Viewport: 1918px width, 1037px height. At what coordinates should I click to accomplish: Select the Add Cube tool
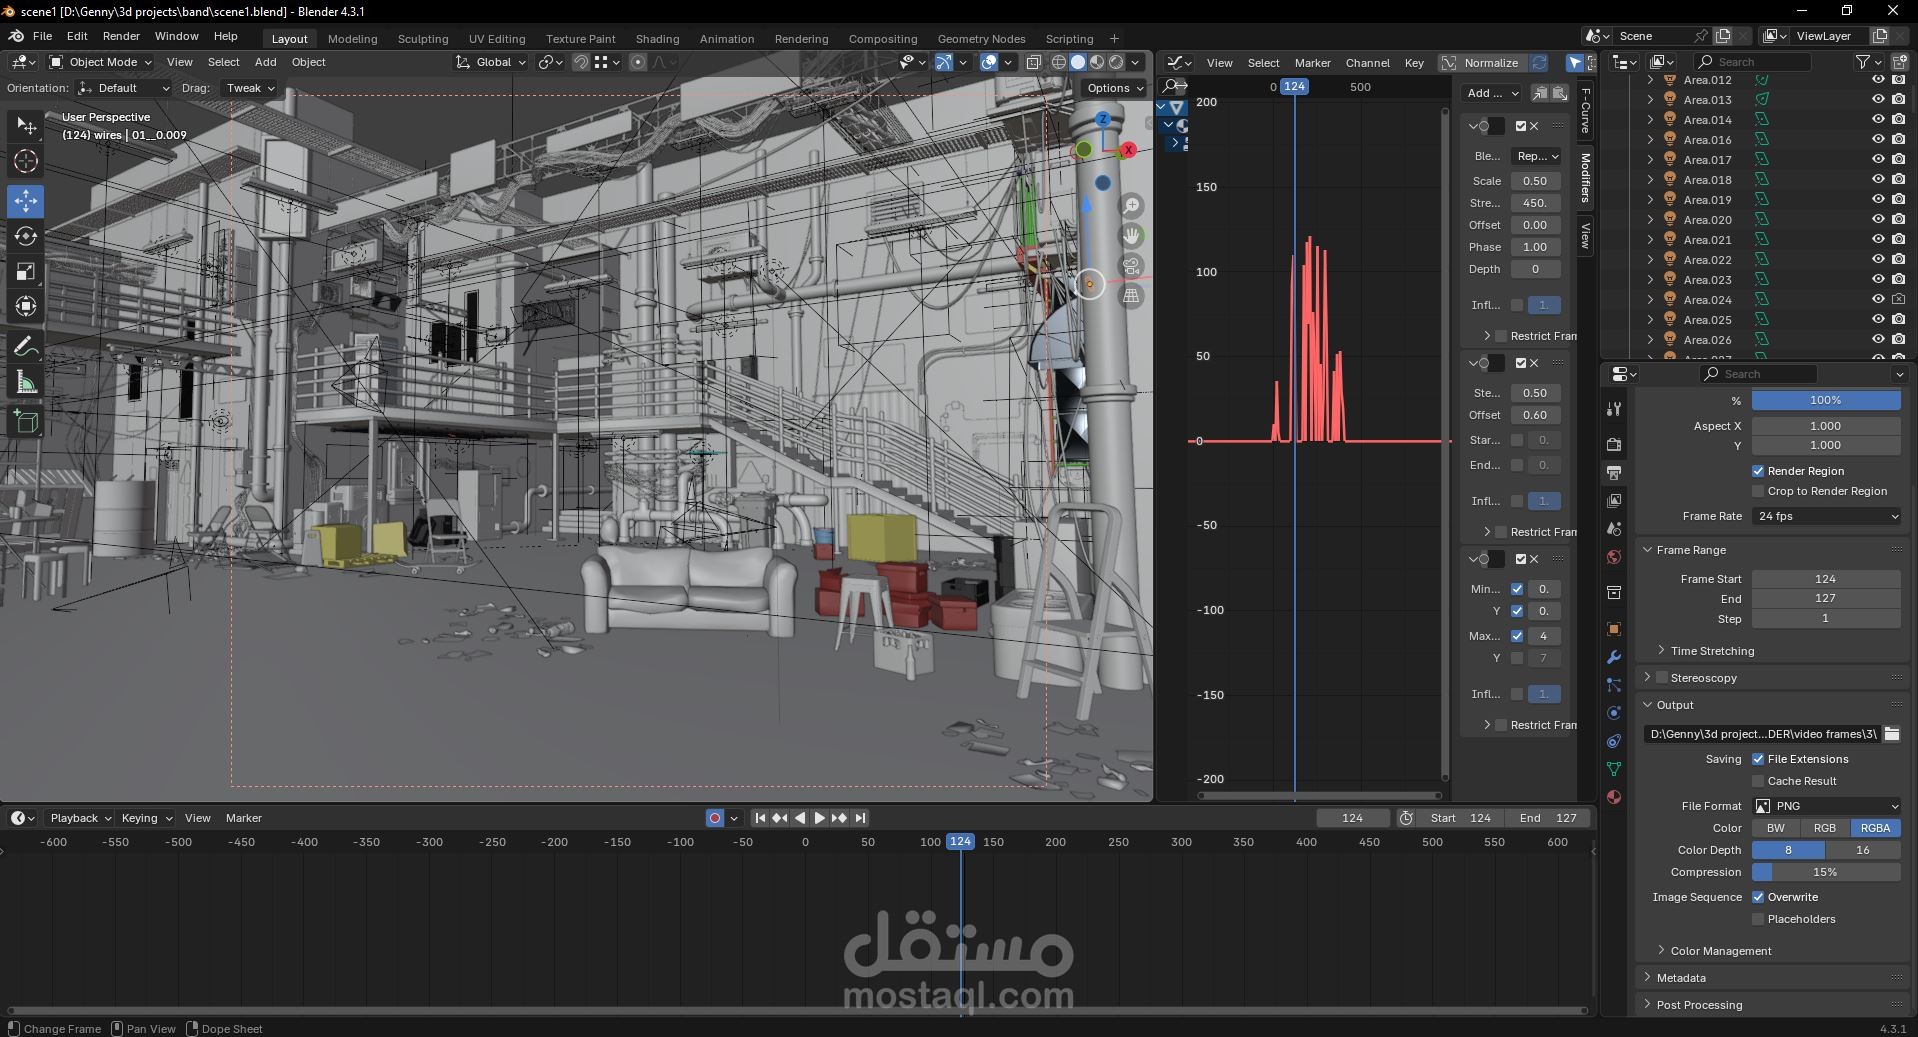click(x=26, y=422)
